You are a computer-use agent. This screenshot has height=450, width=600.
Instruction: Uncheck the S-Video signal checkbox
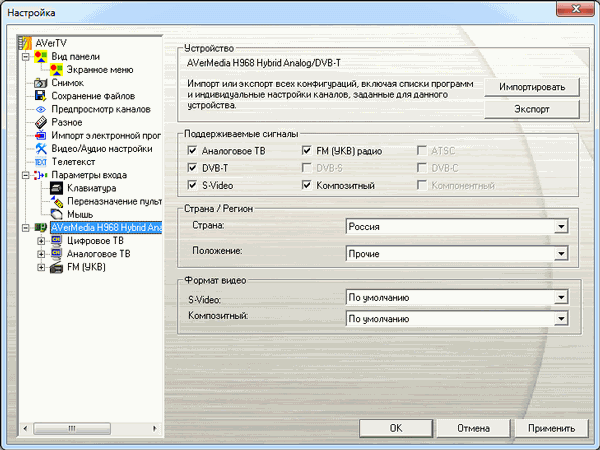click(192, 185)
